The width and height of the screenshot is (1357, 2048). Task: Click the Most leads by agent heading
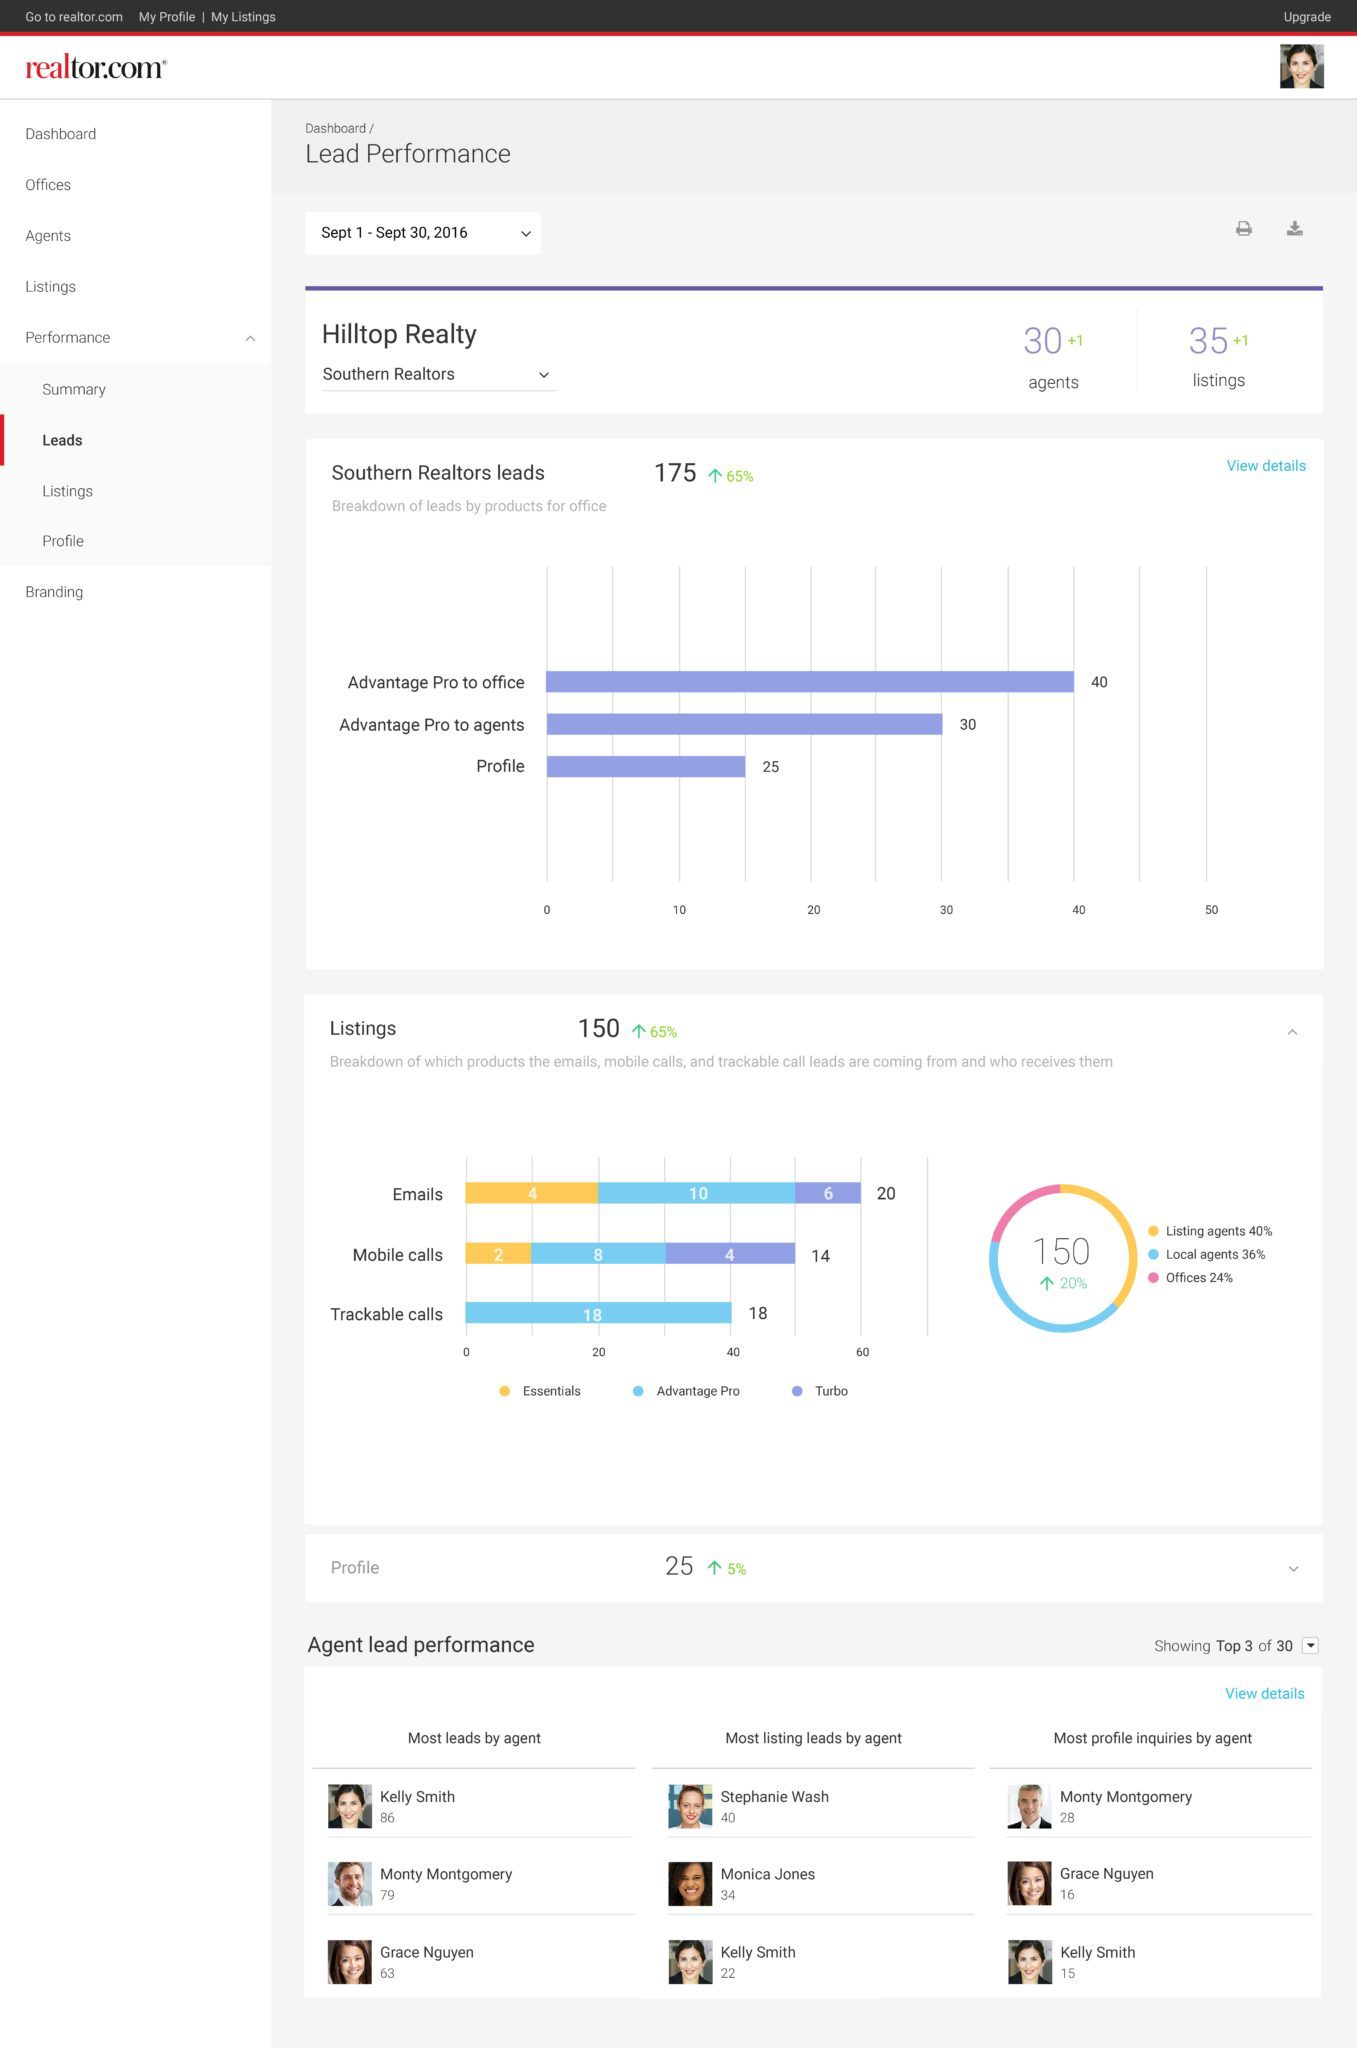(x=474, y=1738)
